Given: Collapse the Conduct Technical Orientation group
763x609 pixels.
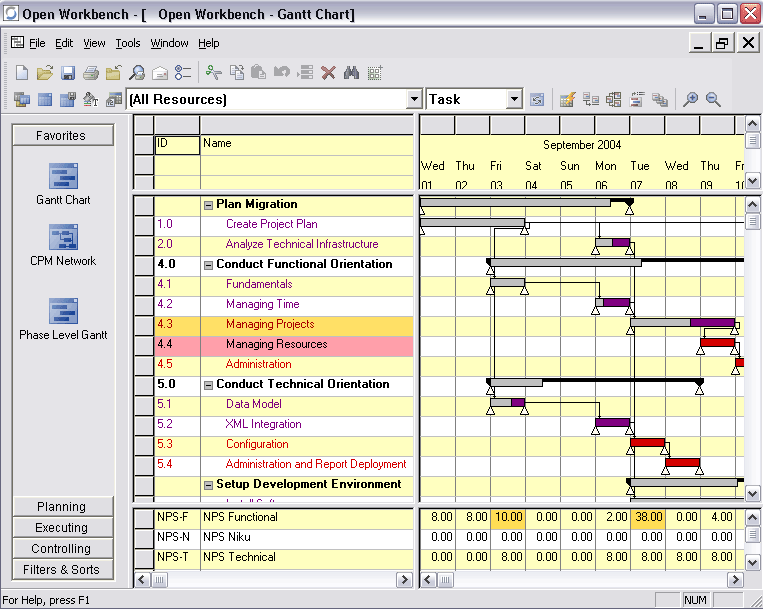Looking at the screenshot, I should click(x=209, y=385).
